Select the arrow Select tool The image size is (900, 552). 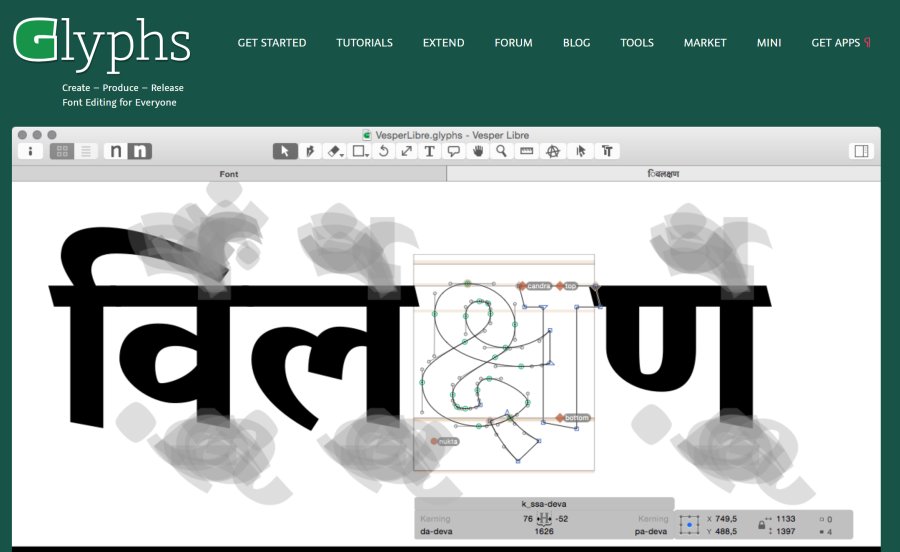point(285,151)
